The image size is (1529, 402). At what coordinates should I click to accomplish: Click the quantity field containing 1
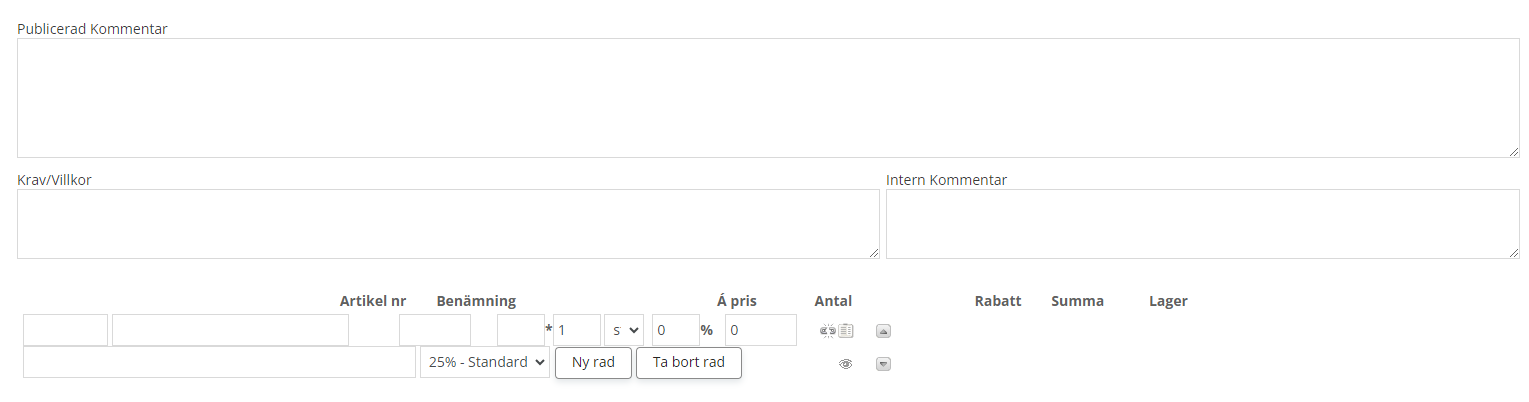(x=576, y=330)
